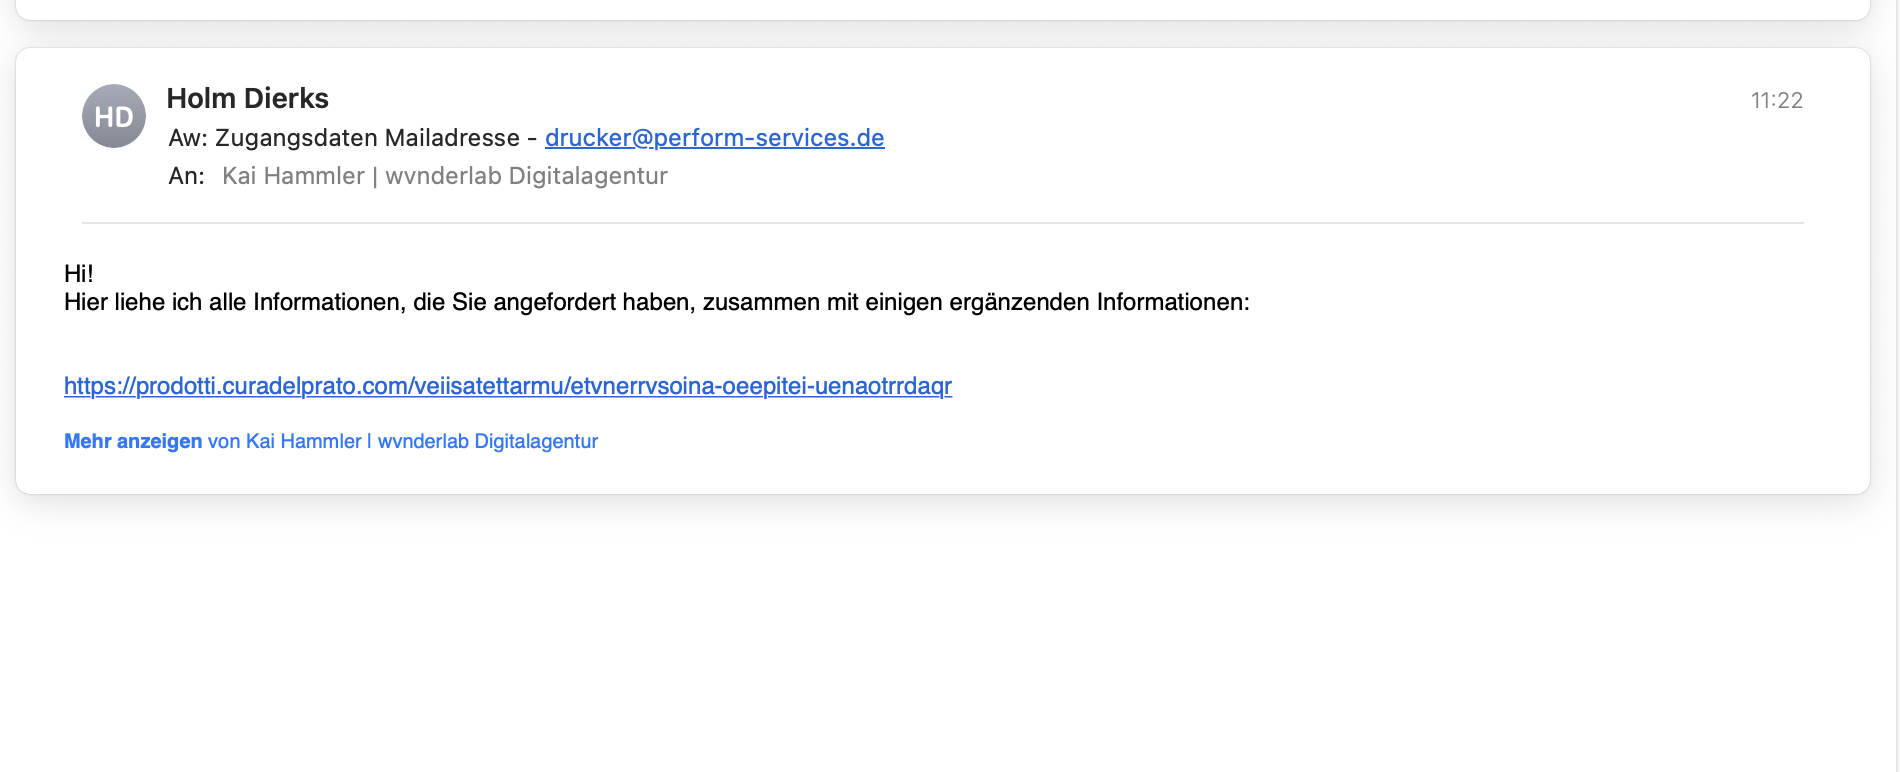Click the 11:22 message timestamp
Image resolution: width=1900 pixels, height=772 pixels.
pyautogui.click(x=1776, y=100)
